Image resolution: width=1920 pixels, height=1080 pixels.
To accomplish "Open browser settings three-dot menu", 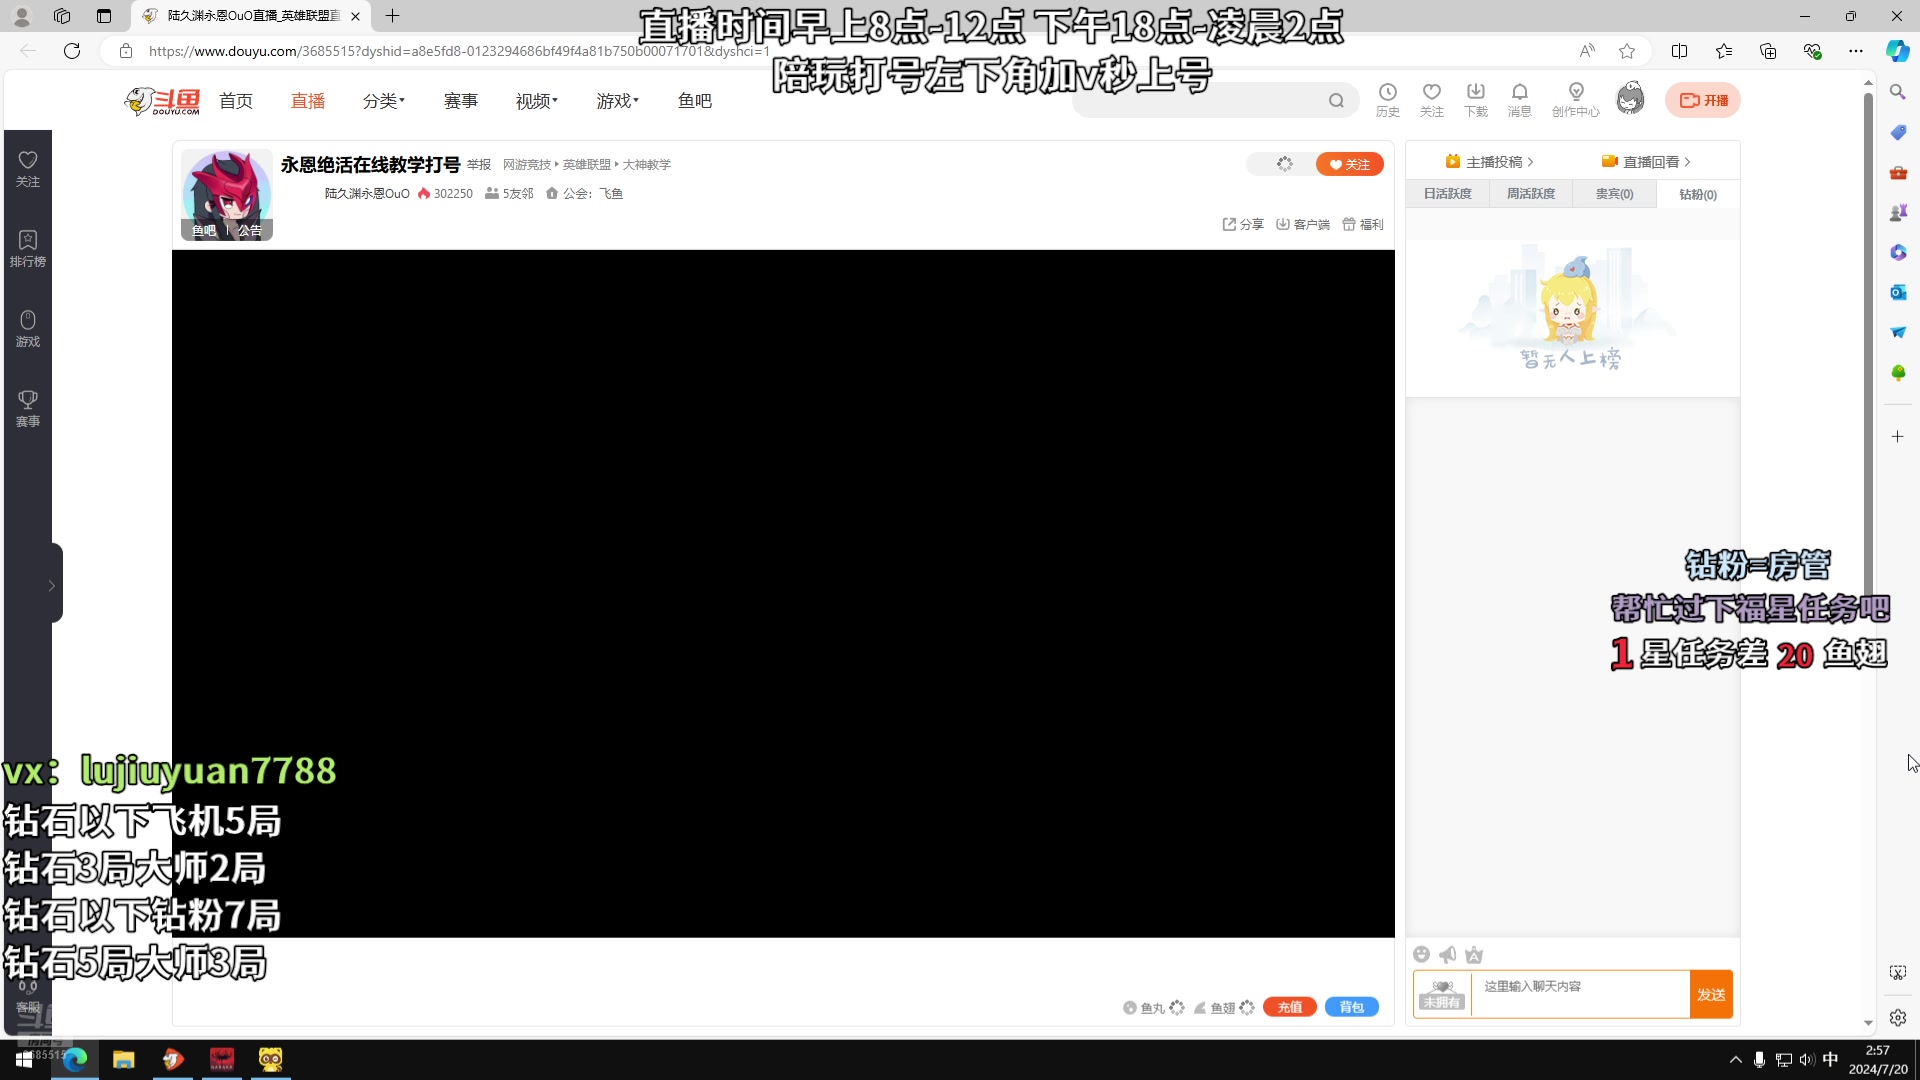I will pos(1856,51).
